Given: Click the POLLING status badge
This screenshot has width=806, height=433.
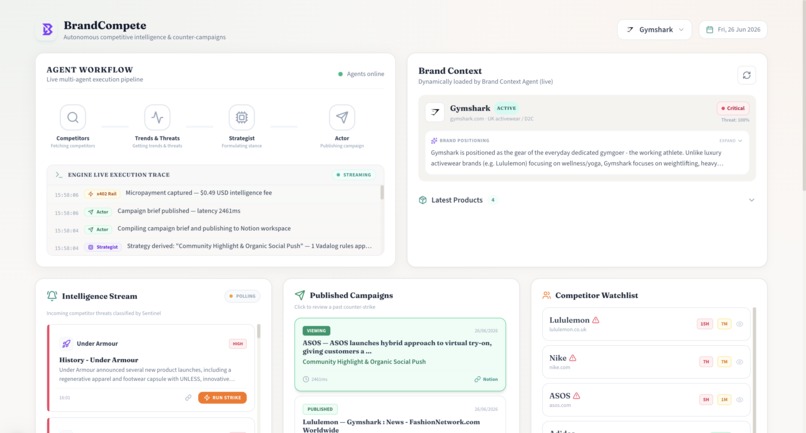Looking at the screenshot, I should (x=242, y=296).
